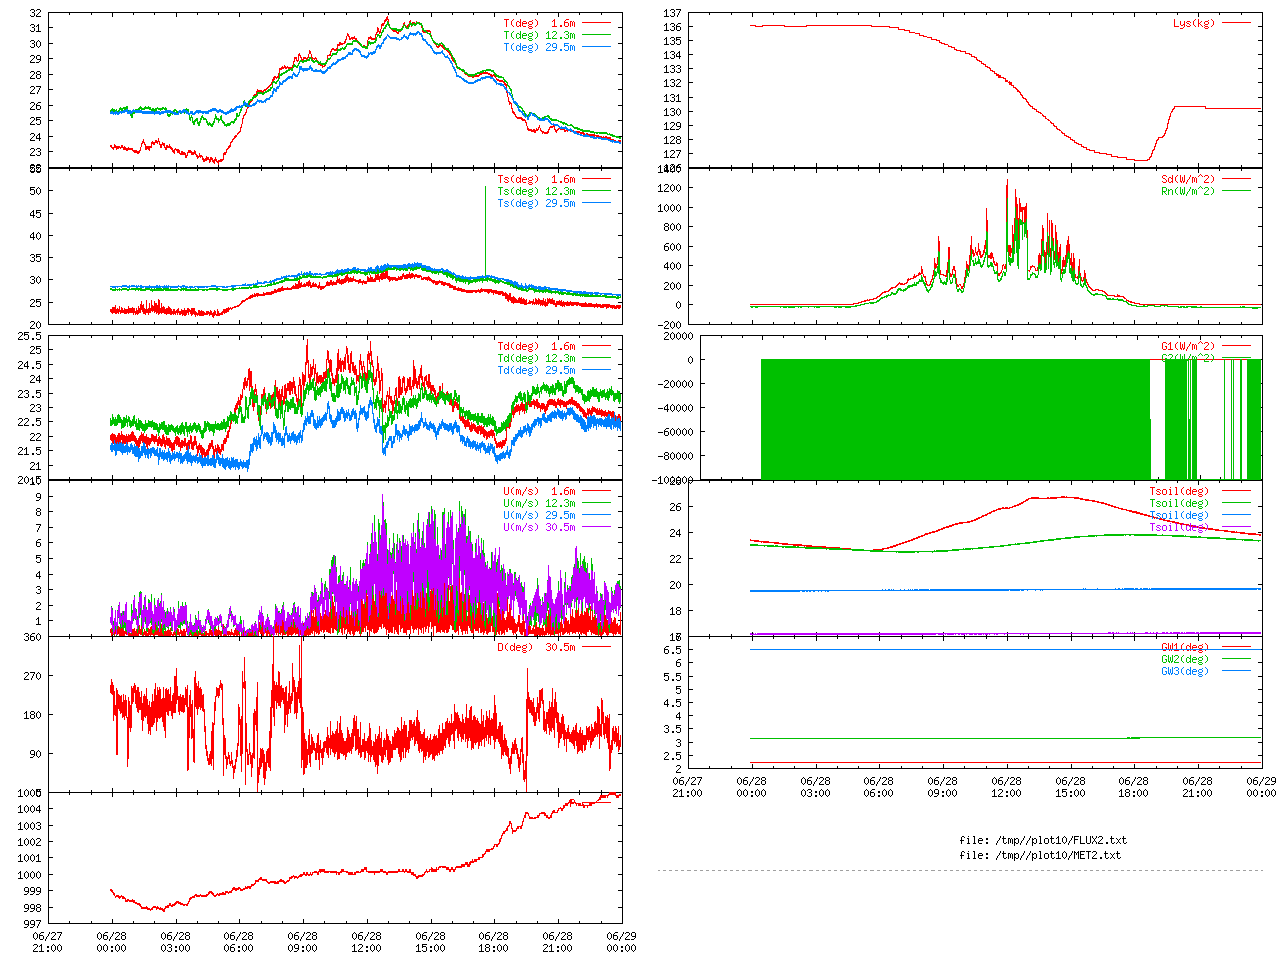Pick the 'Td(deg) 29.5m' legend text
Viewport: 1280px width, 960px height.
point(537,370)
